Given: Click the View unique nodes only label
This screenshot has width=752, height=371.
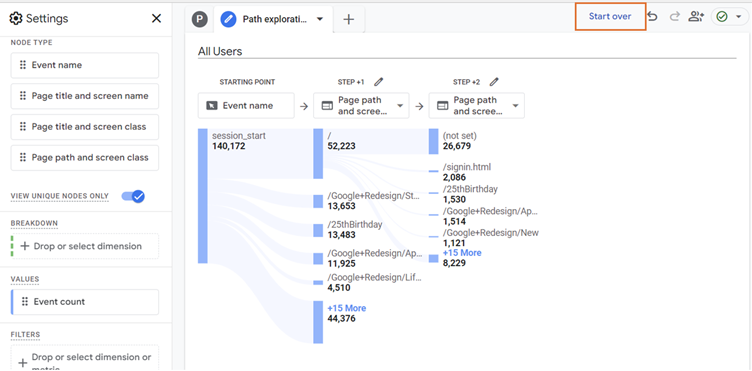Looking at the screenshot, I should [60, 196].
